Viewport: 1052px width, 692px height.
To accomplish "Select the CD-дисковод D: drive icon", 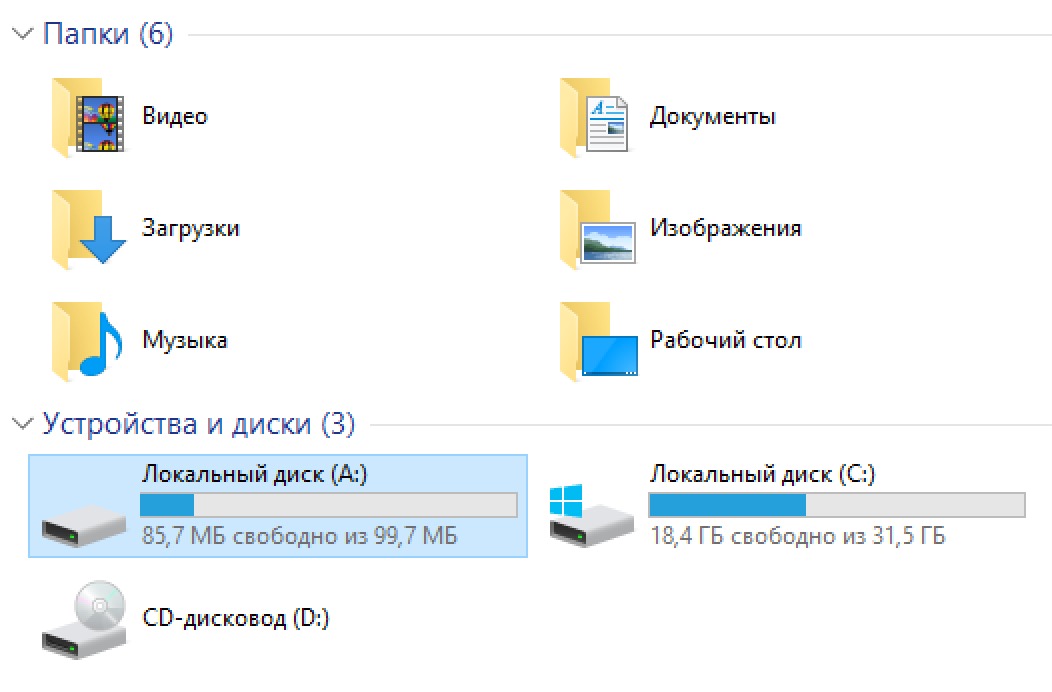I will tap(84, 619).
